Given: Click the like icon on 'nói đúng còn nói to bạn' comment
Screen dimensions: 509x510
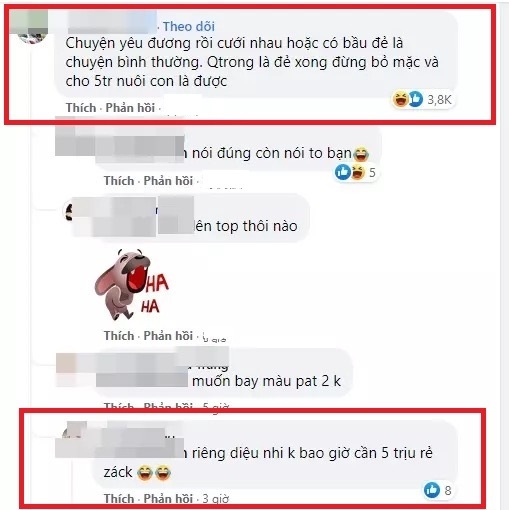Looking at the screenshot, I should tap(343, 172).
